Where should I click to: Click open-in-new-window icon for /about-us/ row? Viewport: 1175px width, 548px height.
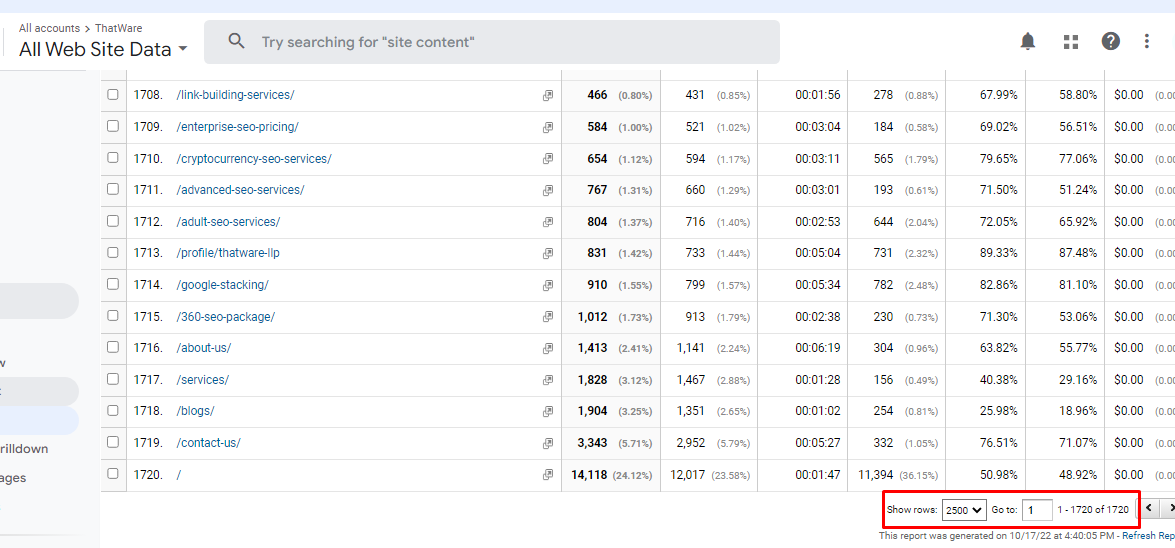click(x=548, y=348)
